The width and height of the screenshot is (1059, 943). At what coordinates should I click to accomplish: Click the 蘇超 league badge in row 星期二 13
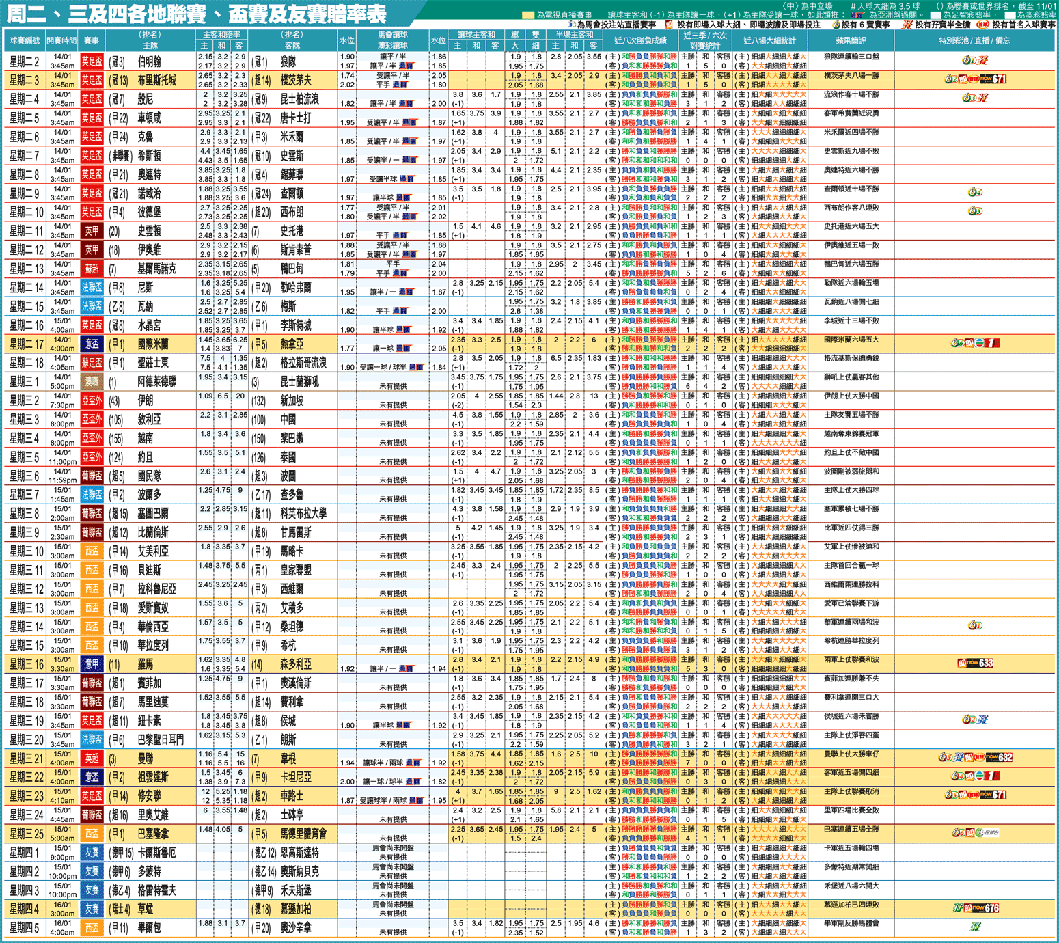pos(92,269)
